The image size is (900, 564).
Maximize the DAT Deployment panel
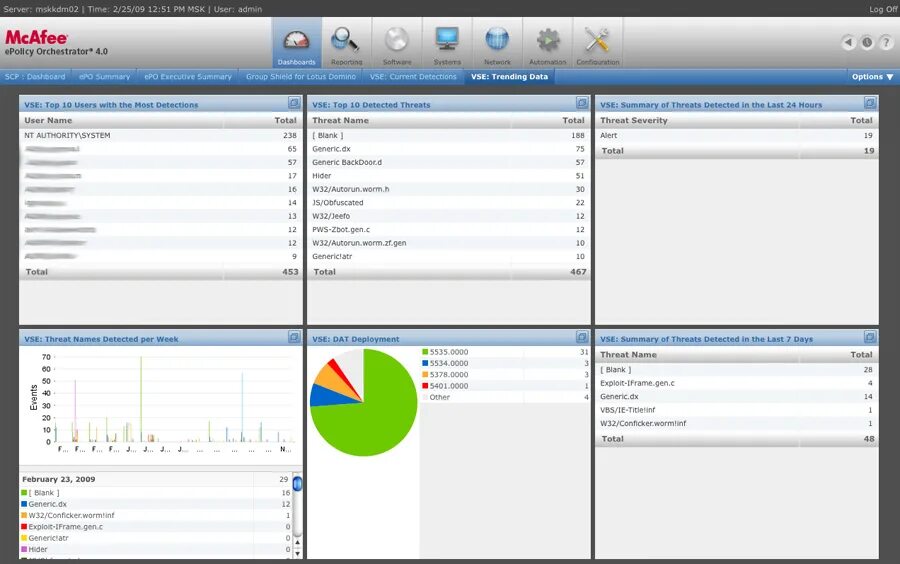point(582,337)
